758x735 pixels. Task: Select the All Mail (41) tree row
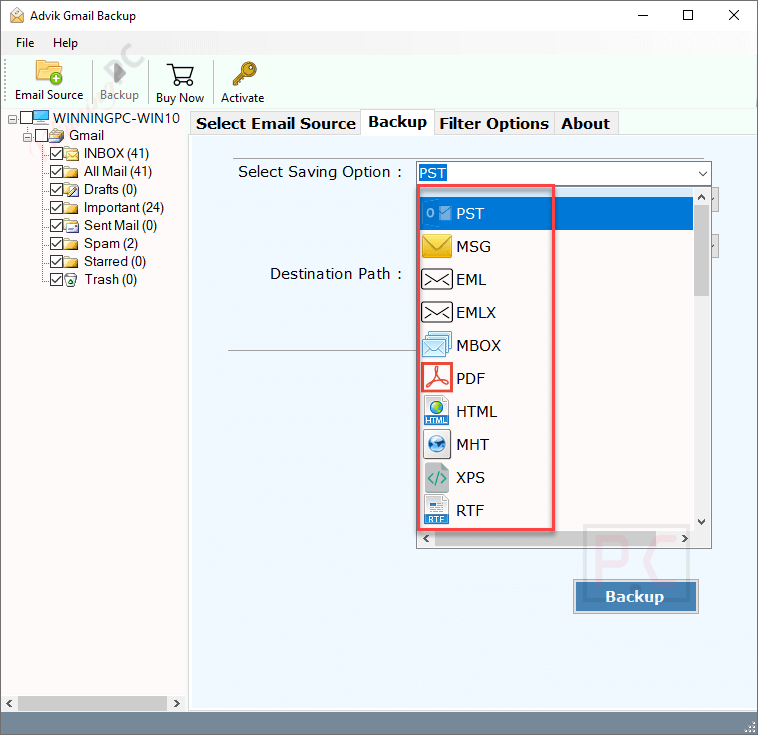coord(117,172)
